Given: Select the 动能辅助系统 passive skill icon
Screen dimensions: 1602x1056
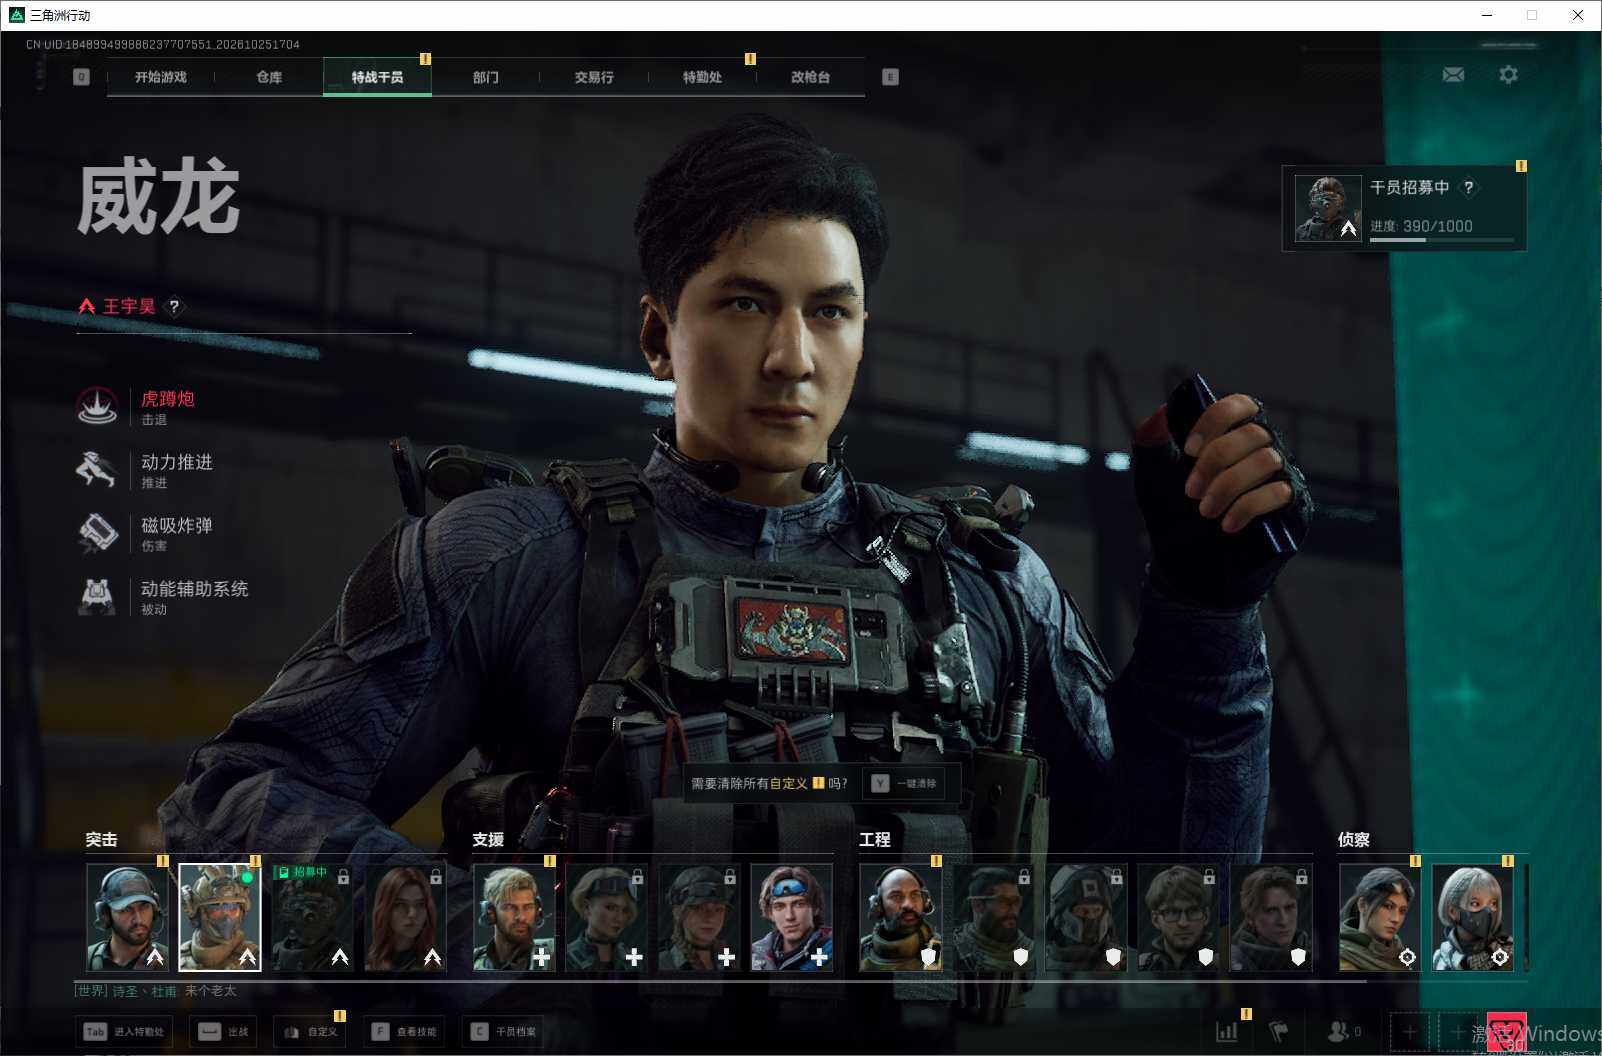Looking at the screenshot, I should (x=97, y=596).
